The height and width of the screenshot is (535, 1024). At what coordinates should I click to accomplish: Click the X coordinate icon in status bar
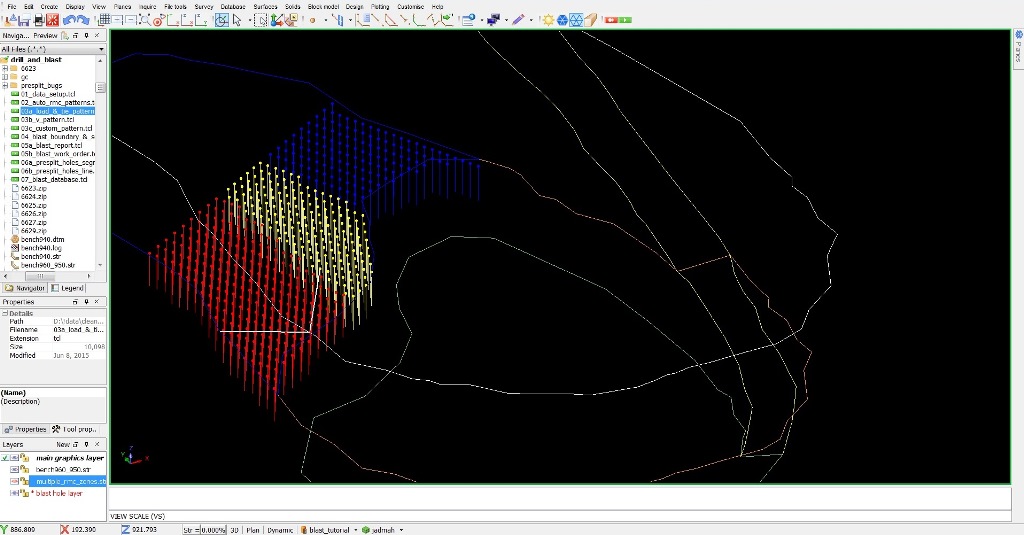65,530
